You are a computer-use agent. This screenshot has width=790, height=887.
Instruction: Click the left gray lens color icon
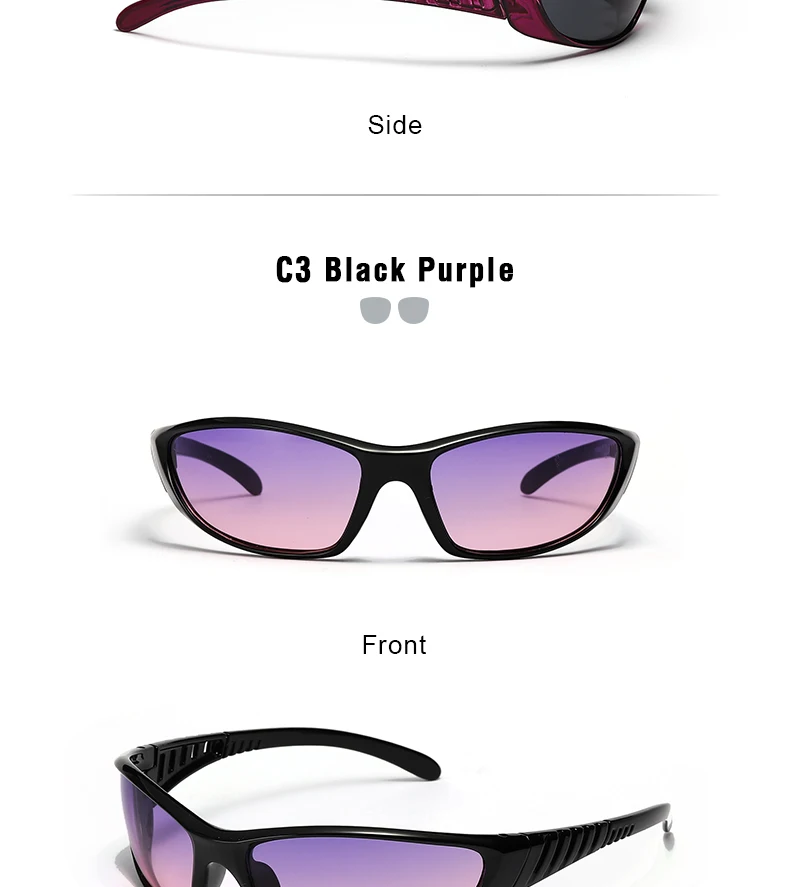pos(375,310)
